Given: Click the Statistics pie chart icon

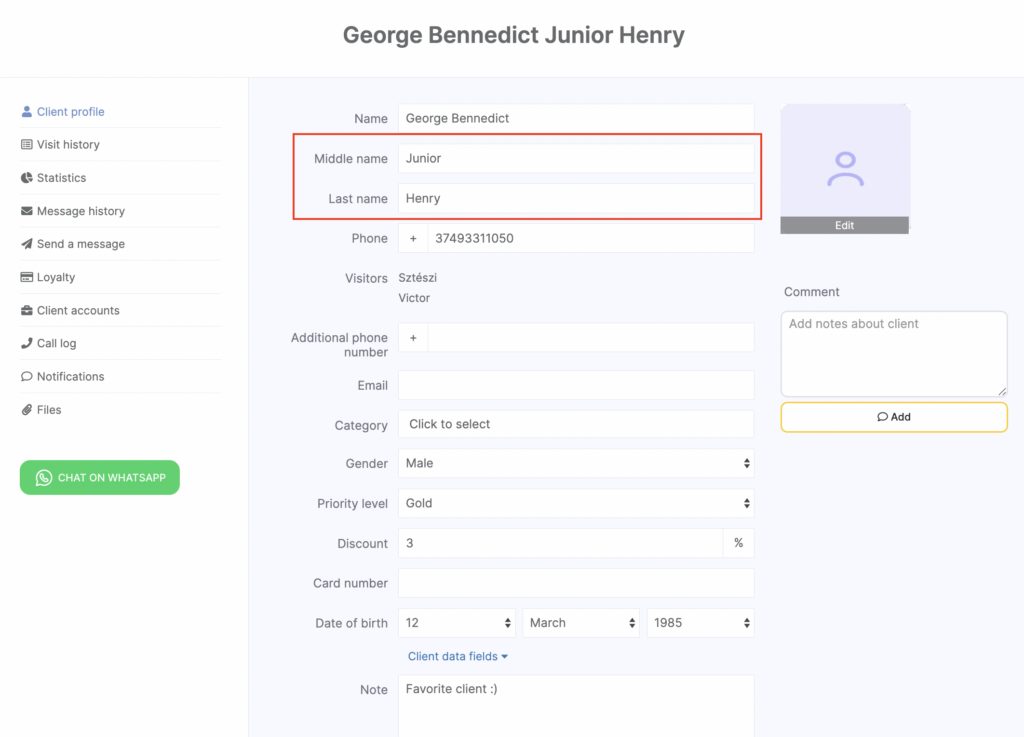Looking at the screenshot, I should pyautogui.click(x=27, y=178).
